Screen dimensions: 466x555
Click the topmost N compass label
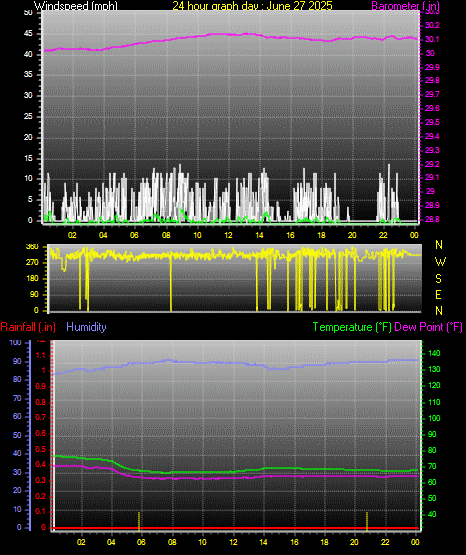tap(439, 245)
